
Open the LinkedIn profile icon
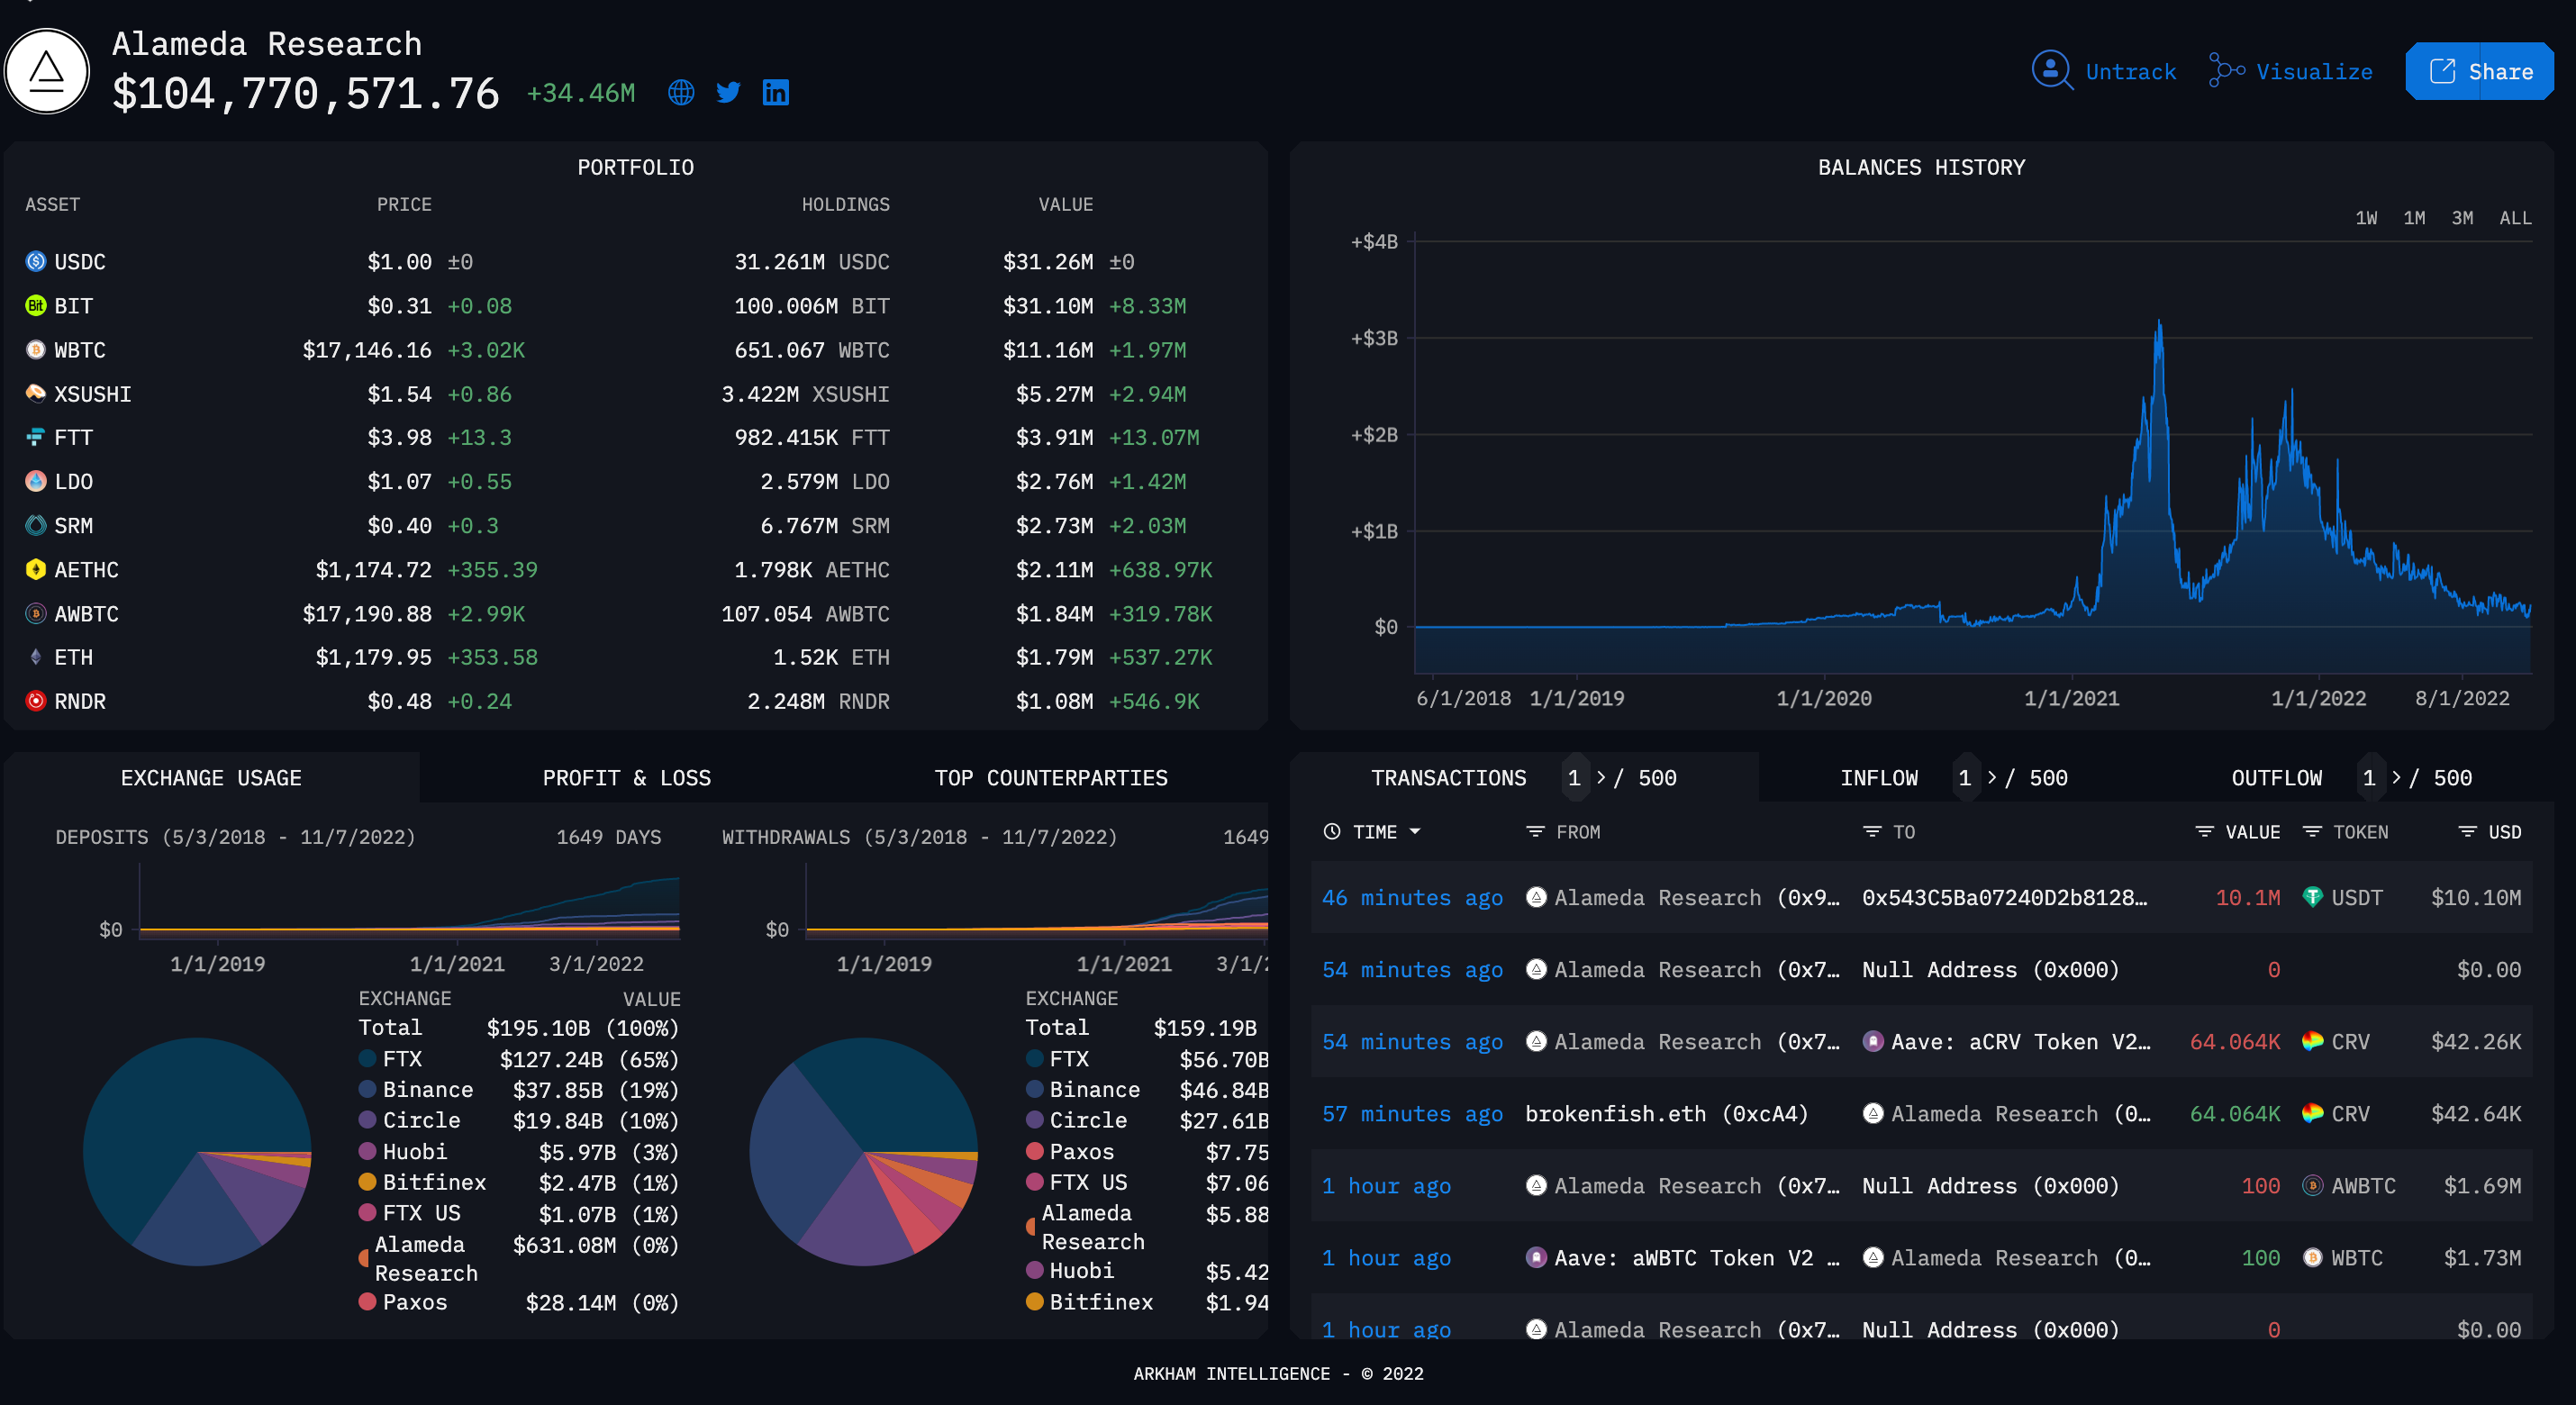click(x=776, y=93)
